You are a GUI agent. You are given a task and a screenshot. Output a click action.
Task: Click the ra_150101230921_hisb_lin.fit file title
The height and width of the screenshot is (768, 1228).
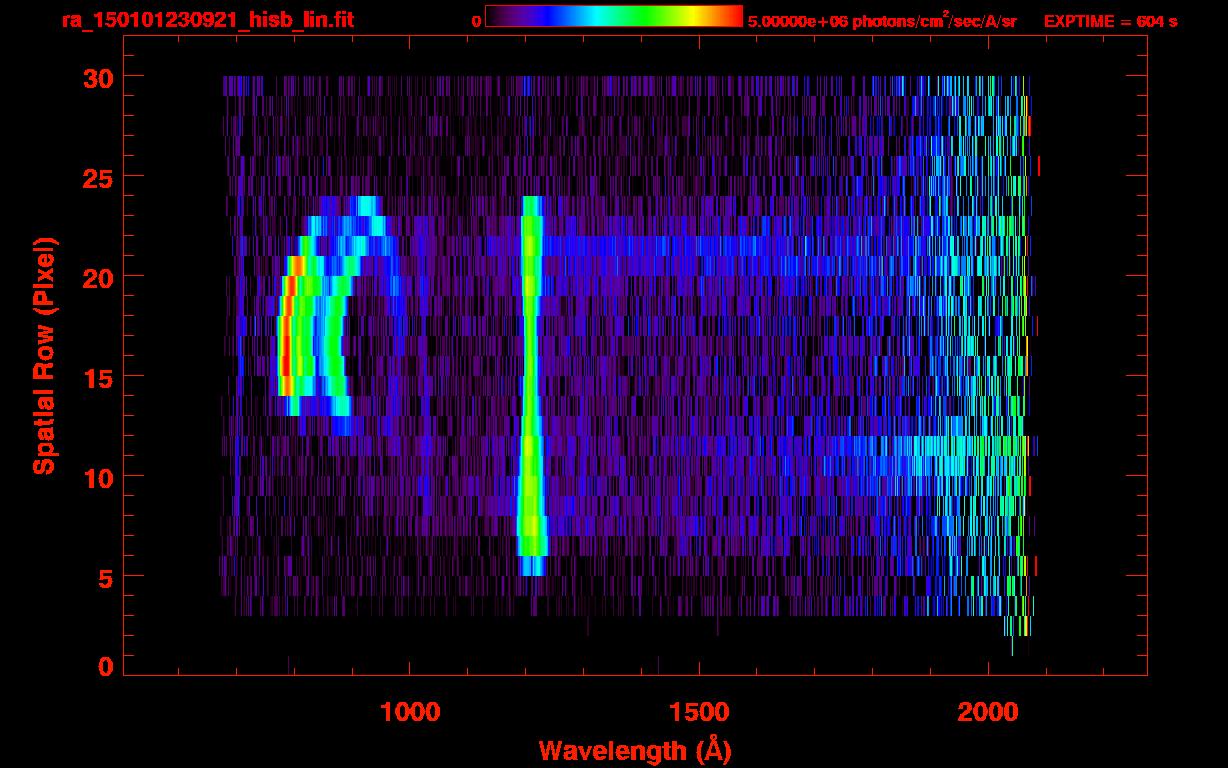coord(207,20)
